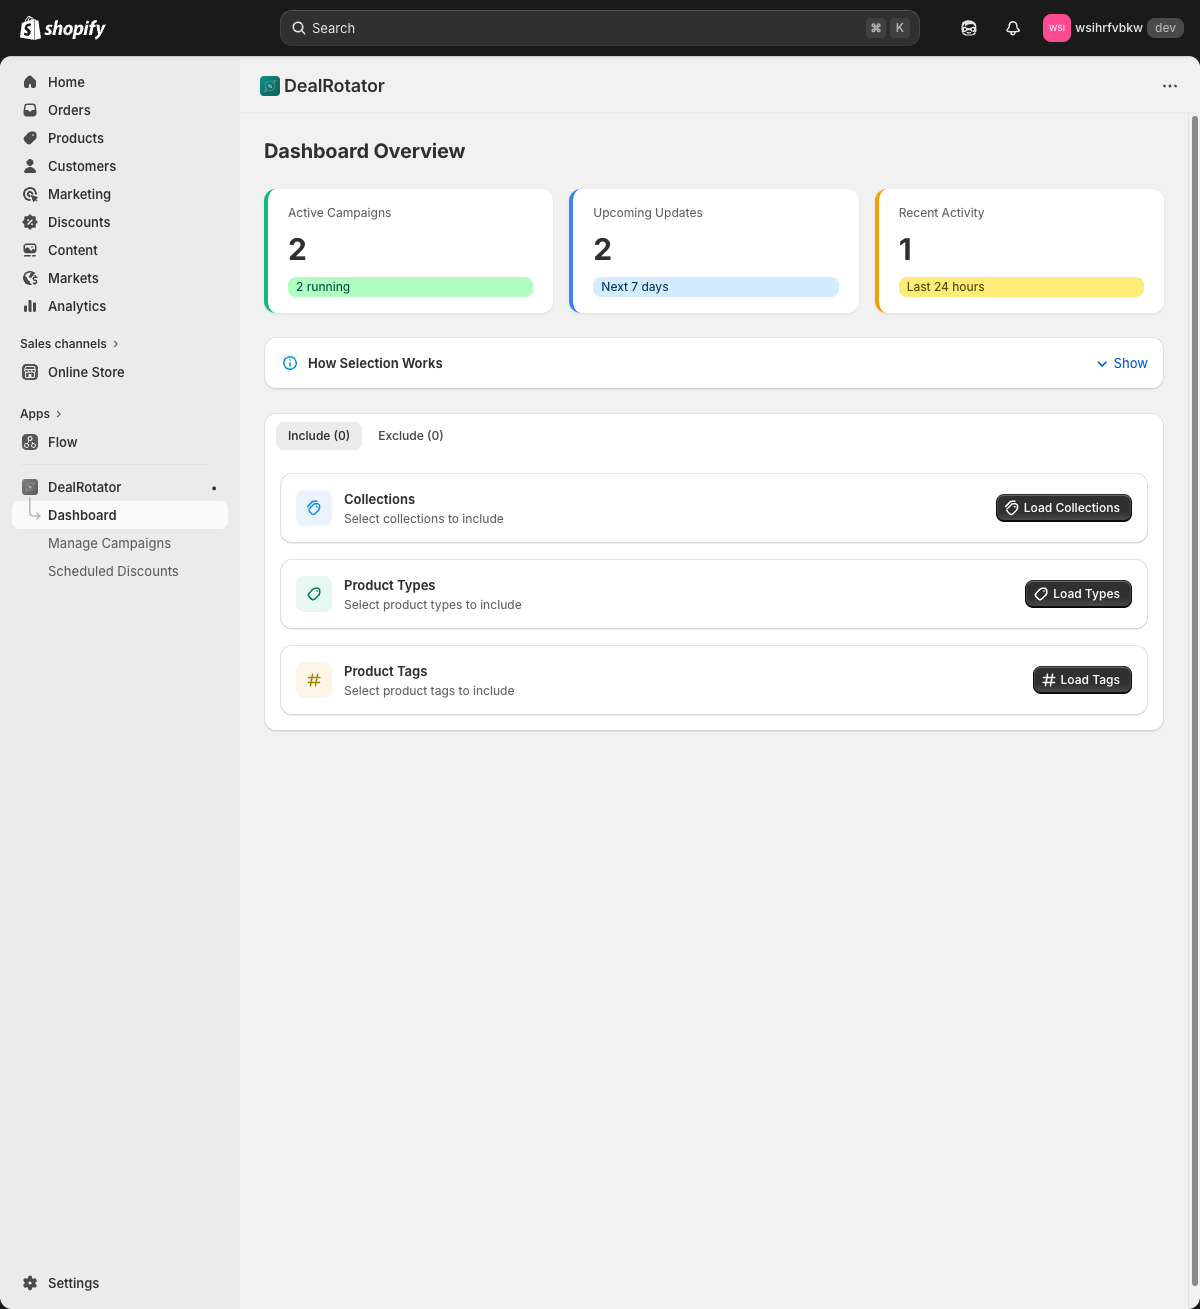Select the Discounts sidebar icon
Image resolution: width=1200 pixels, height=1309 pixels.
point(30,222)
